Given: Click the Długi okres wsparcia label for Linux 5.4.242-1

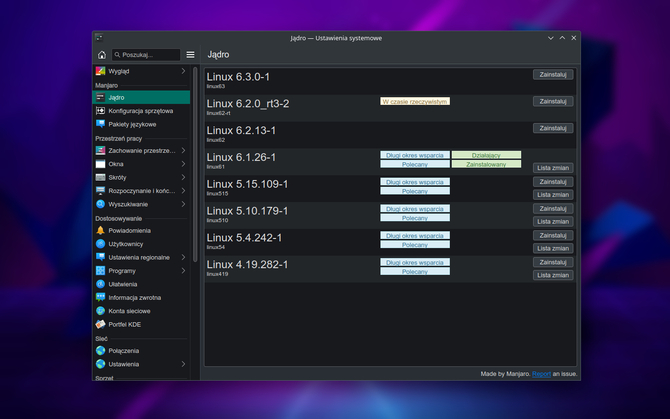Looking at the screenshot, I should [415, 235].
